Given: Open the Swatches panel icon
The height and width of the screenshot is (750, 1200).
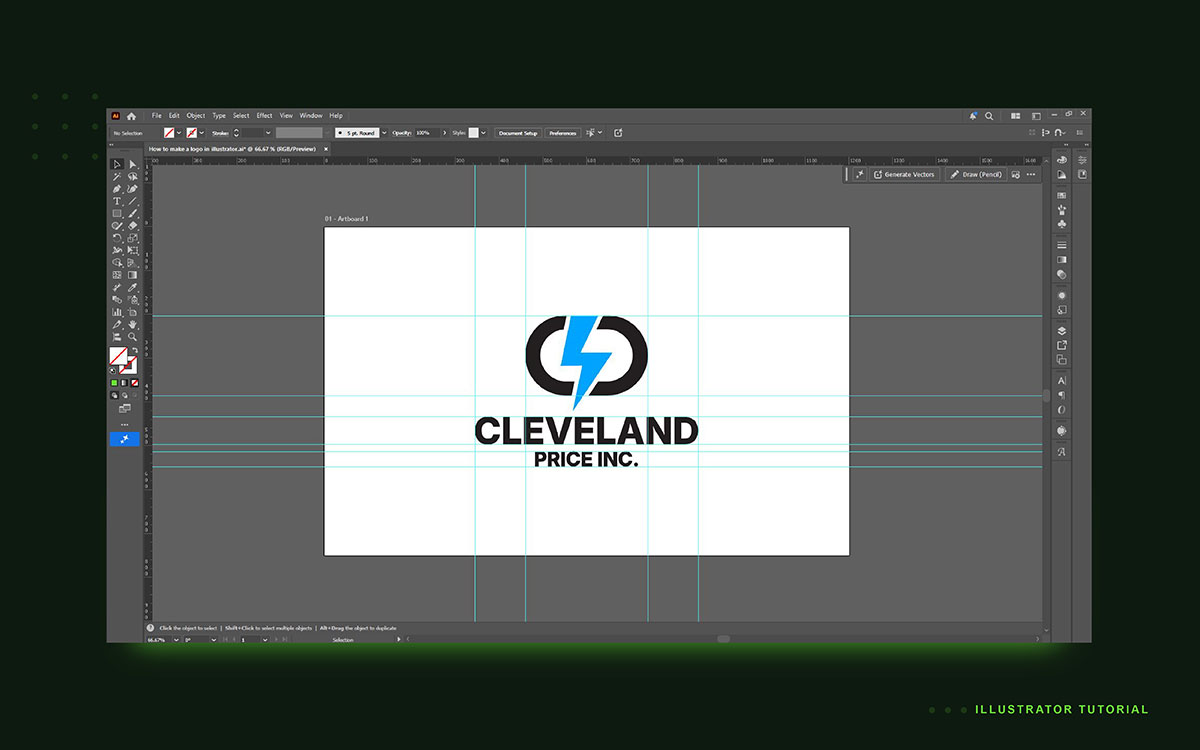Looking at the screenshot, I should (x=1061, y=195).
